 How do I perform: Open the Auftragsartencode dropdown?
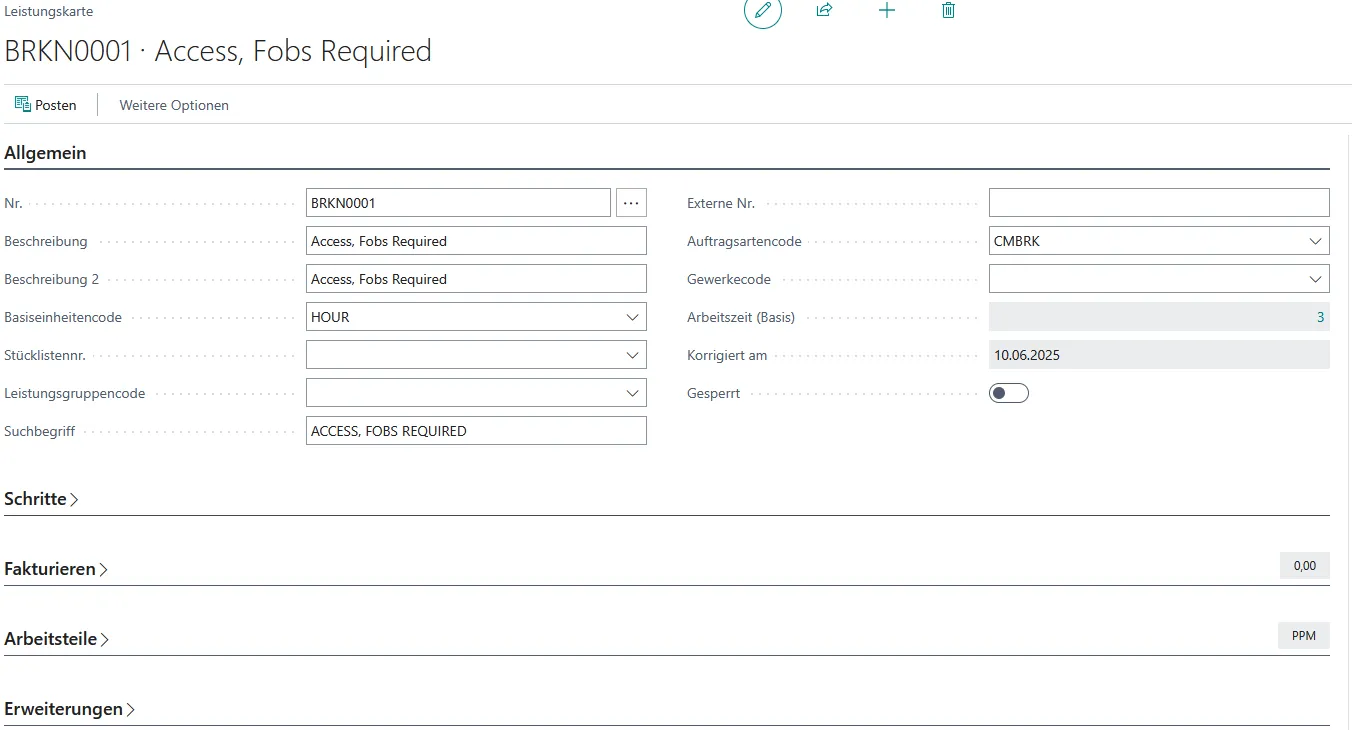click(1315, 241)
